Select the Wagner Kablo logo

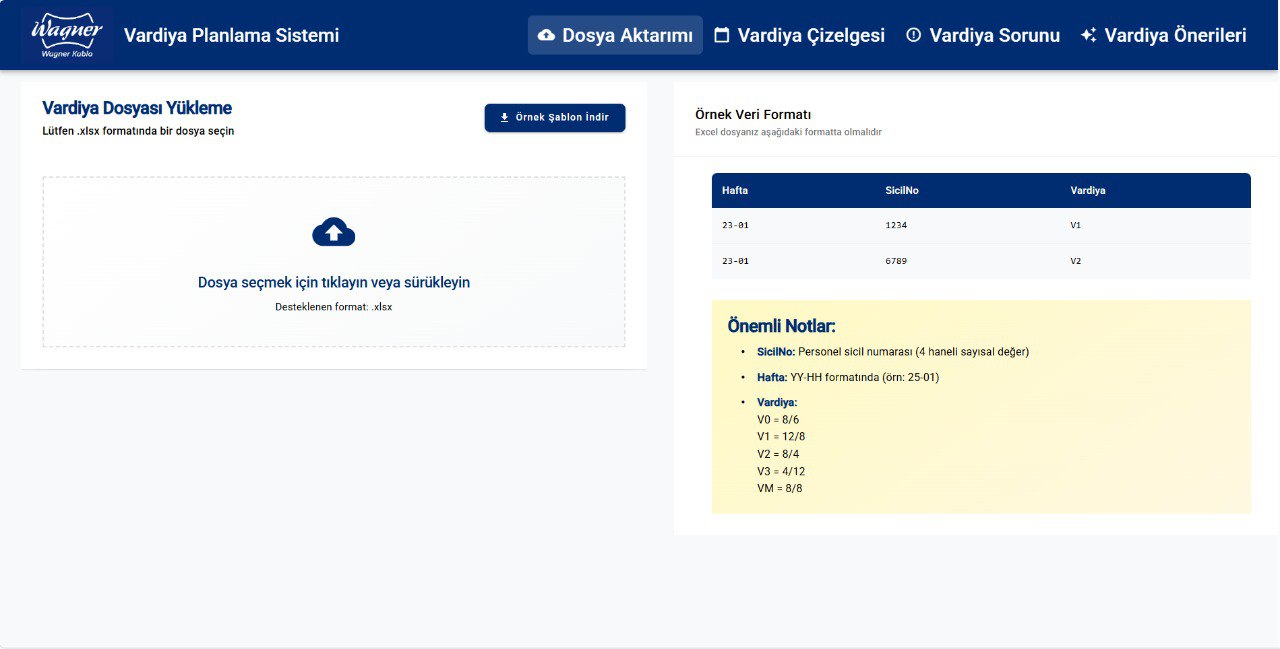pyautogui.click(x=66, y=35)
